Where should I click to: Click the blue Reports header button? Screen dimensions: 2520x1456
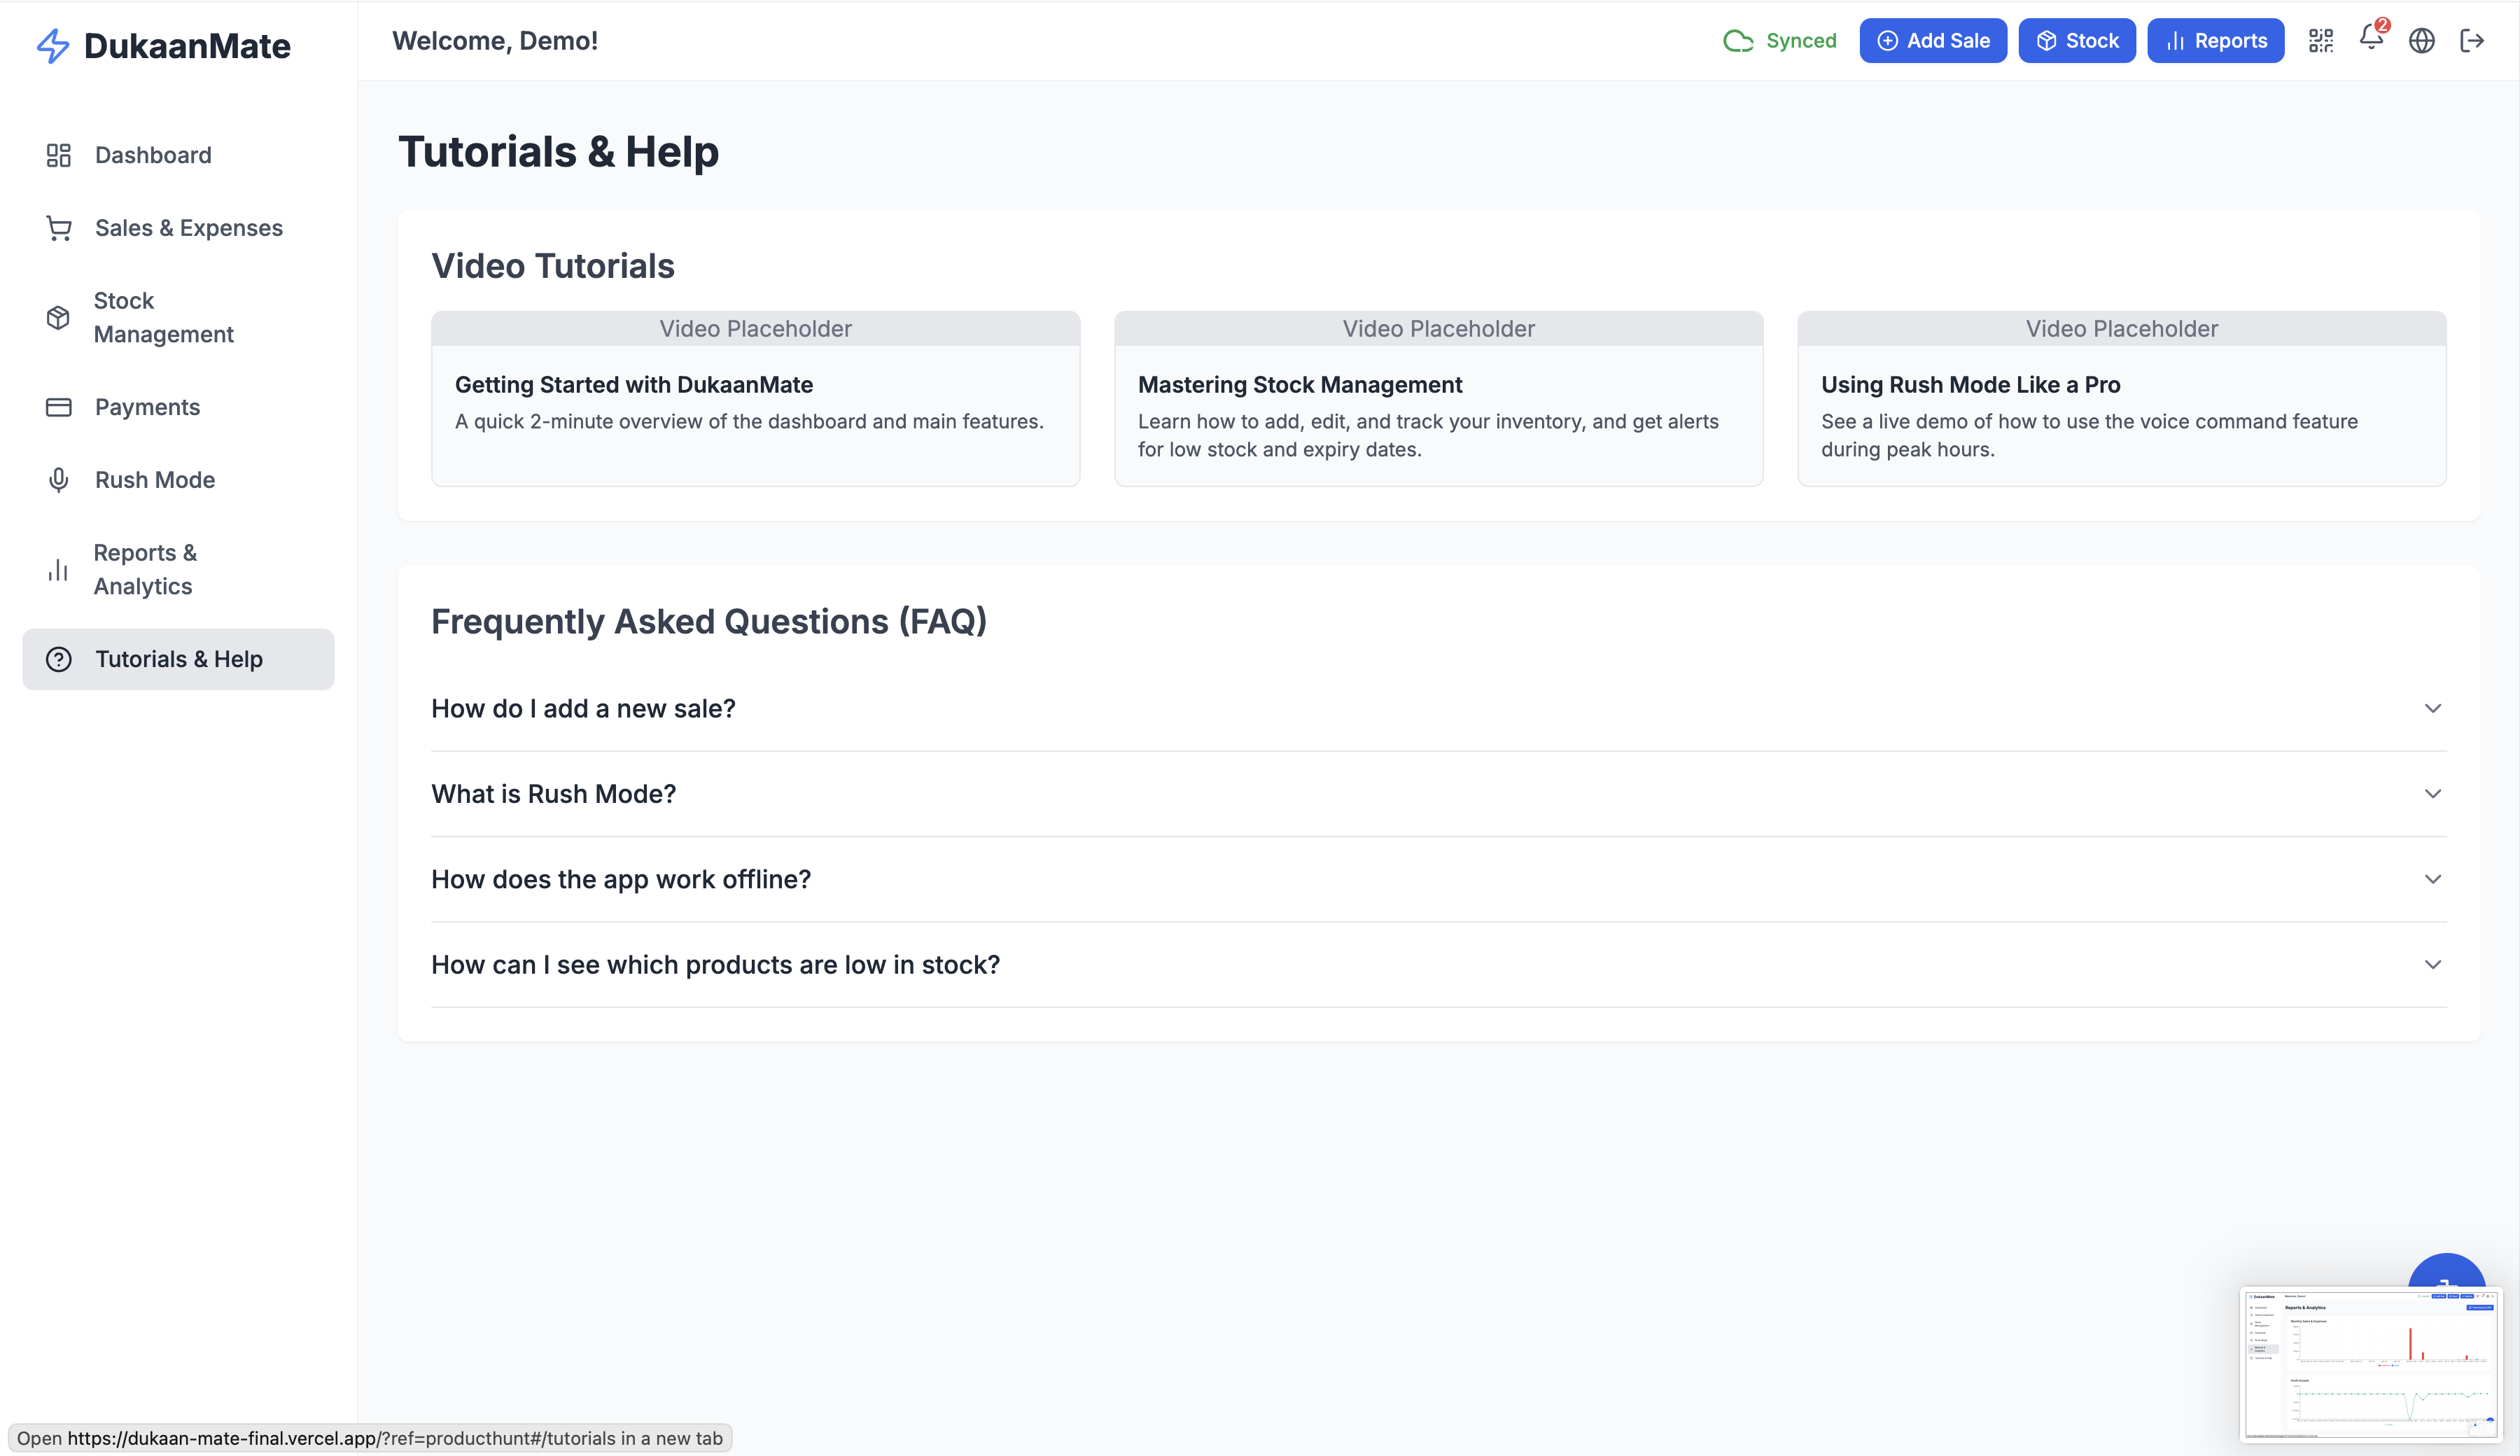[x=2215, y=41]
